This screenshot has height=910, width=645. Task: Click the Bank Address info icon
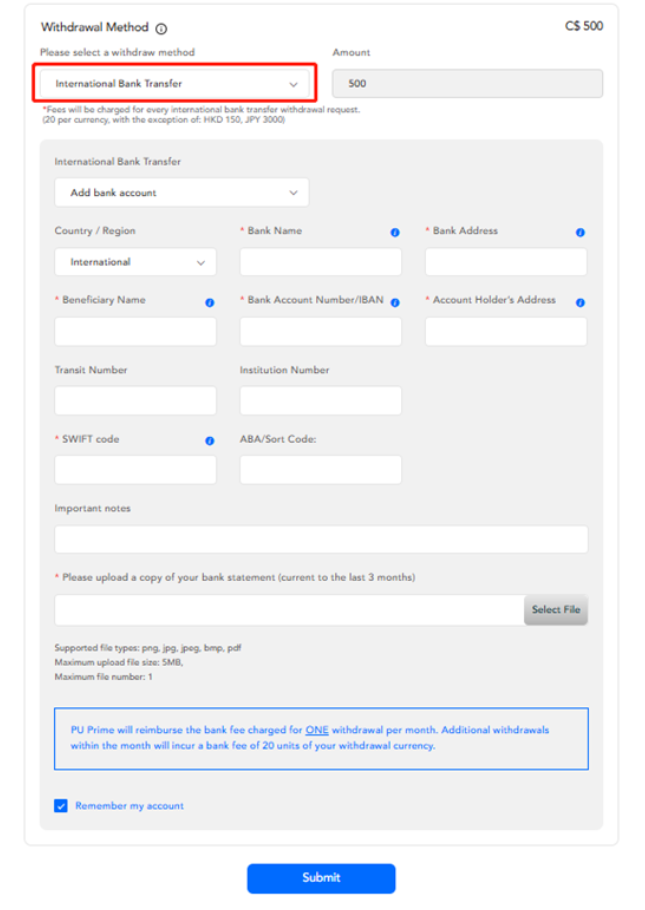[x=580, y=232]
